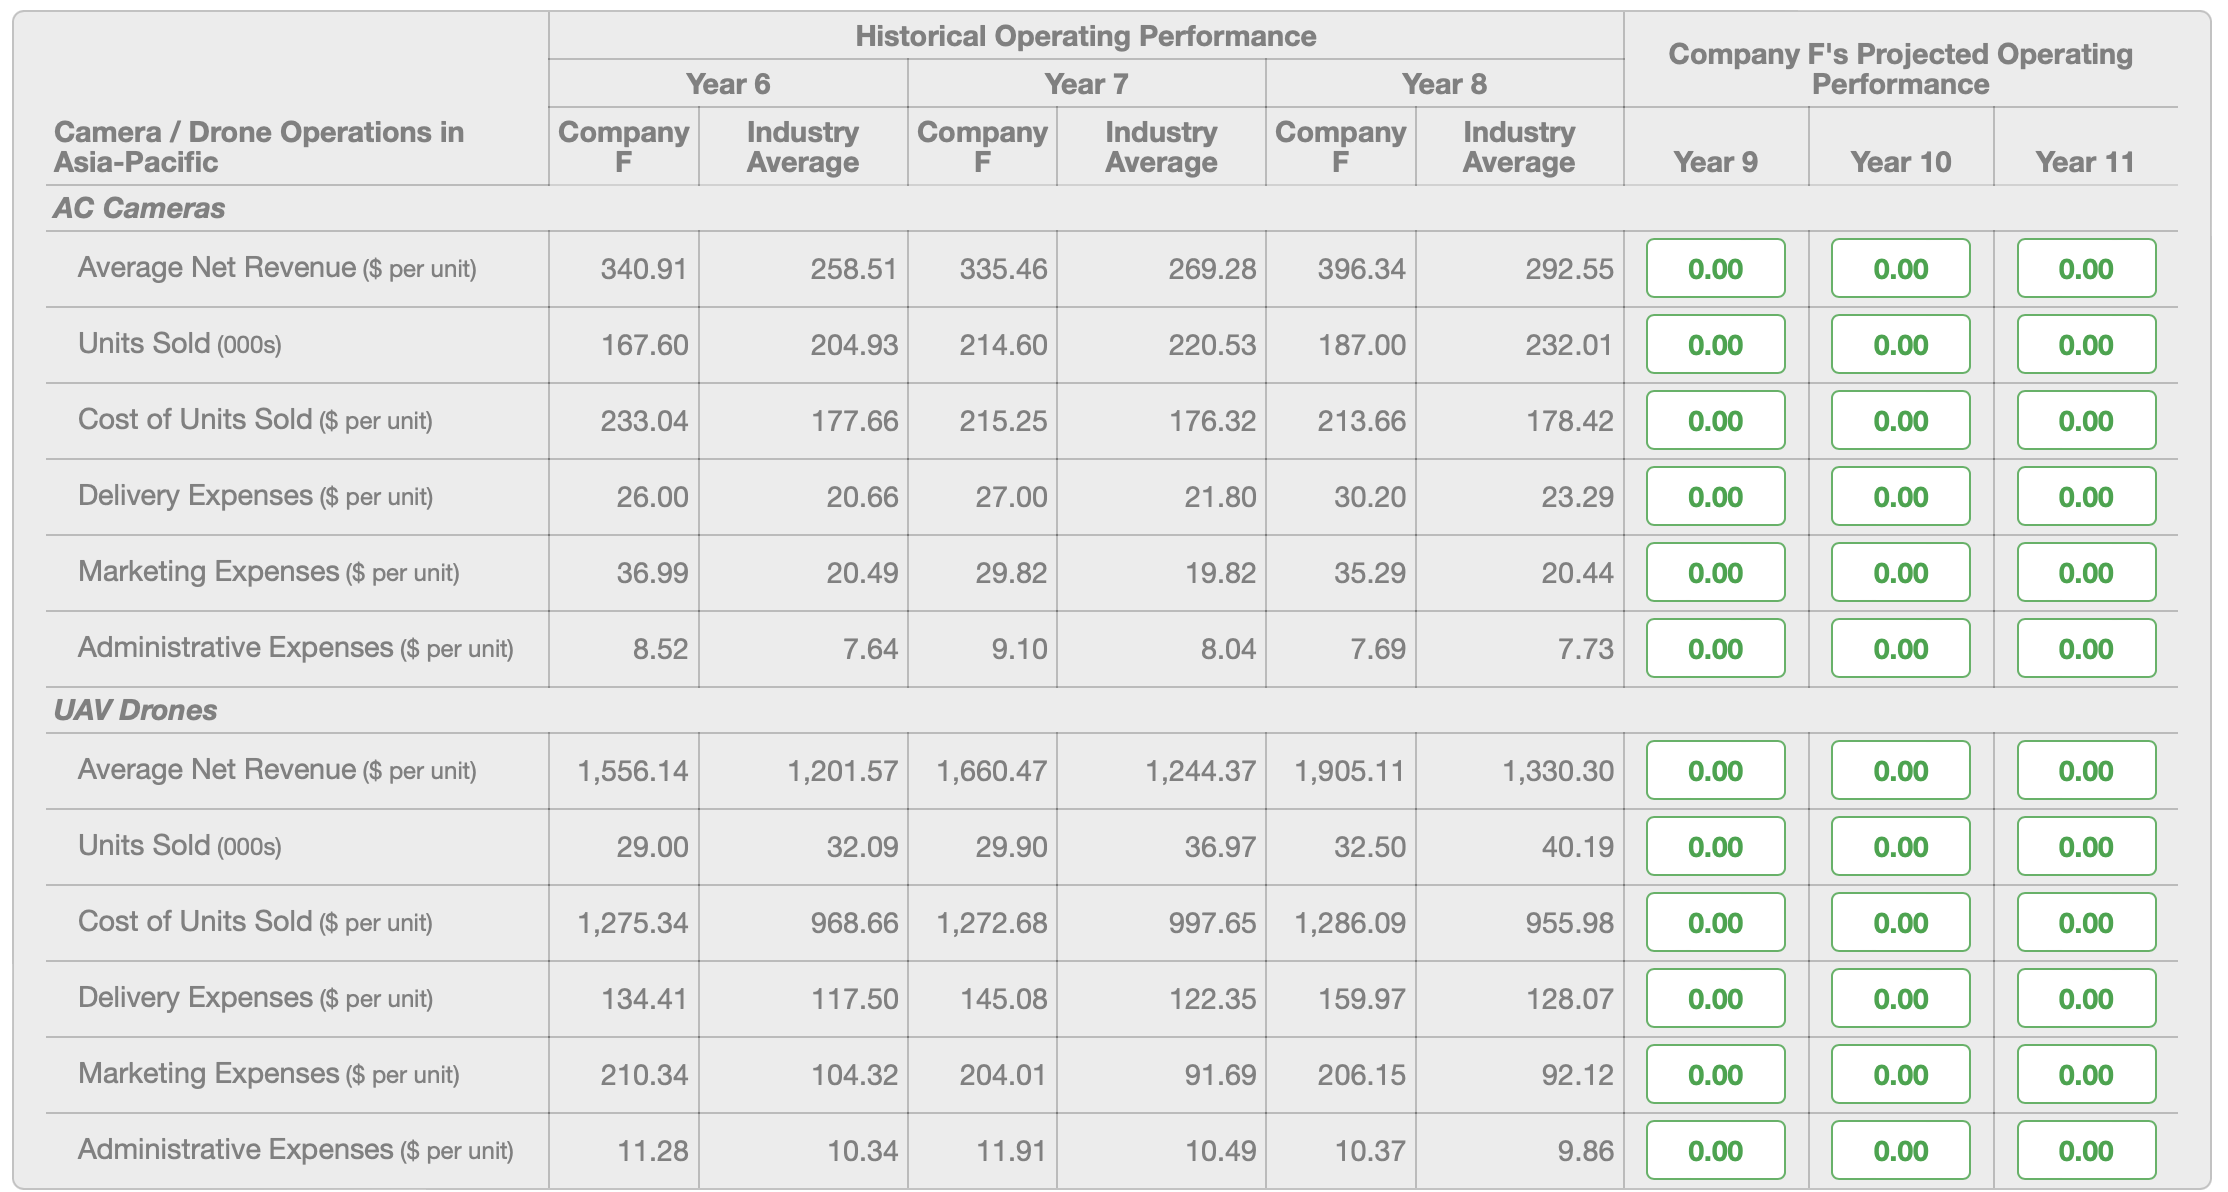The width and height of the screenshot is (2228, 1192).
Task: Click the Historical Operating Performance header
Action: (1085, 36)
